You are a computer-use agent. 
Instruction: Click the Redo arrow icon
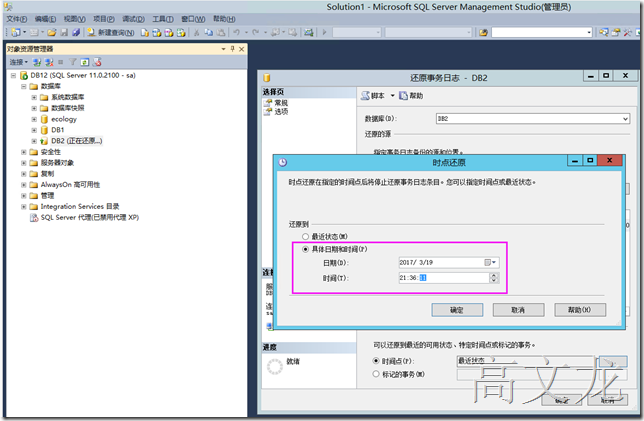[x=255, y=32]
